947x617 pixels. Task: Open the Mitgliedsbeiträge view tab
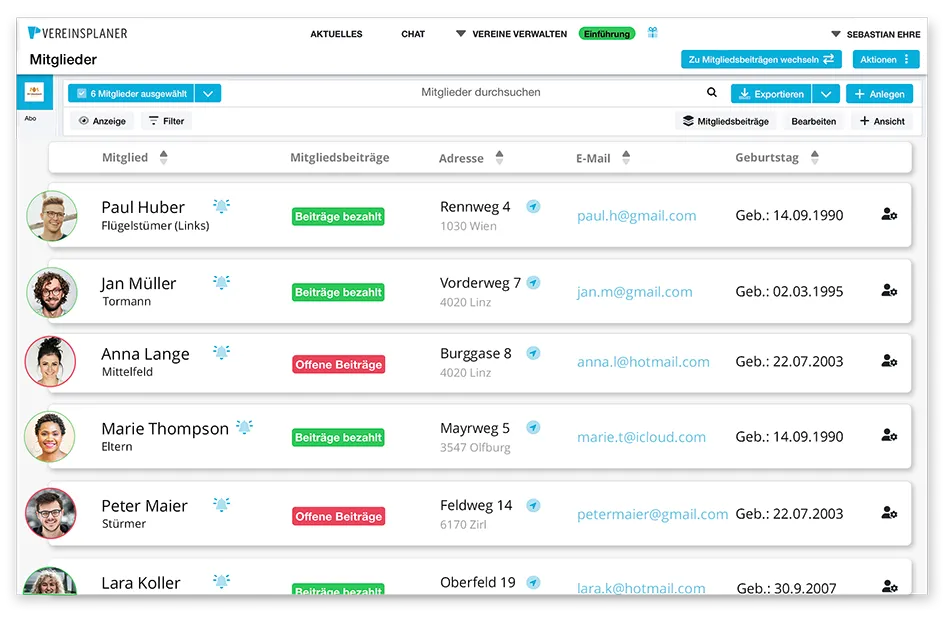coord(726,121)
